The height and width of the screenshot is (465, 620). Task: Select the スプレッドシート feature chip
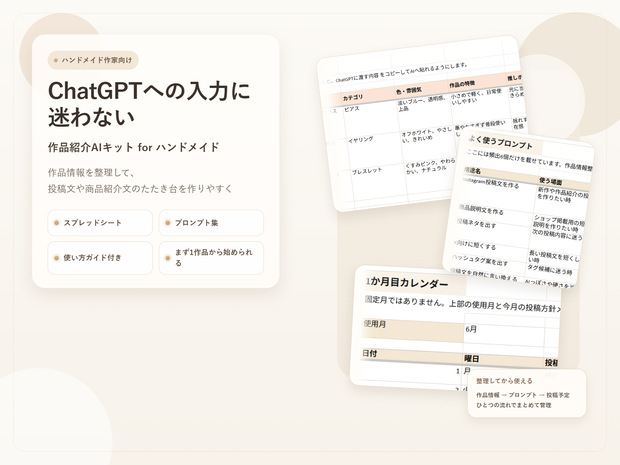click(x=100, y=223)
